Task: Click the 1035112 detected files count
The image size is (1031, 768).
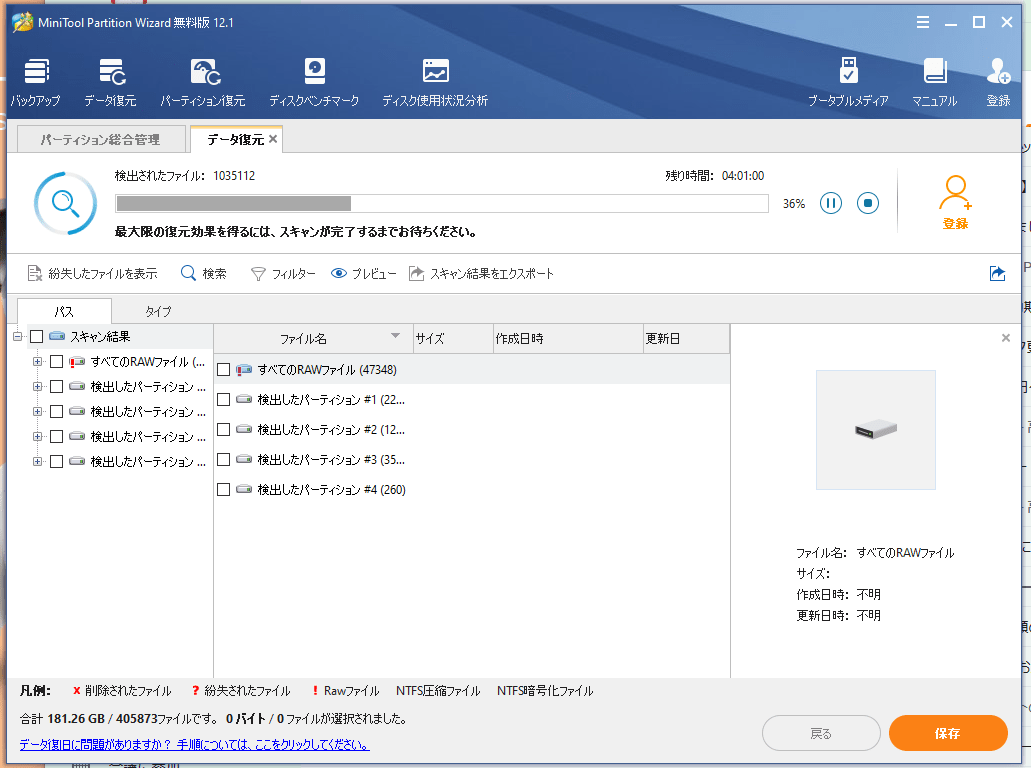Action: coord(234,176)
